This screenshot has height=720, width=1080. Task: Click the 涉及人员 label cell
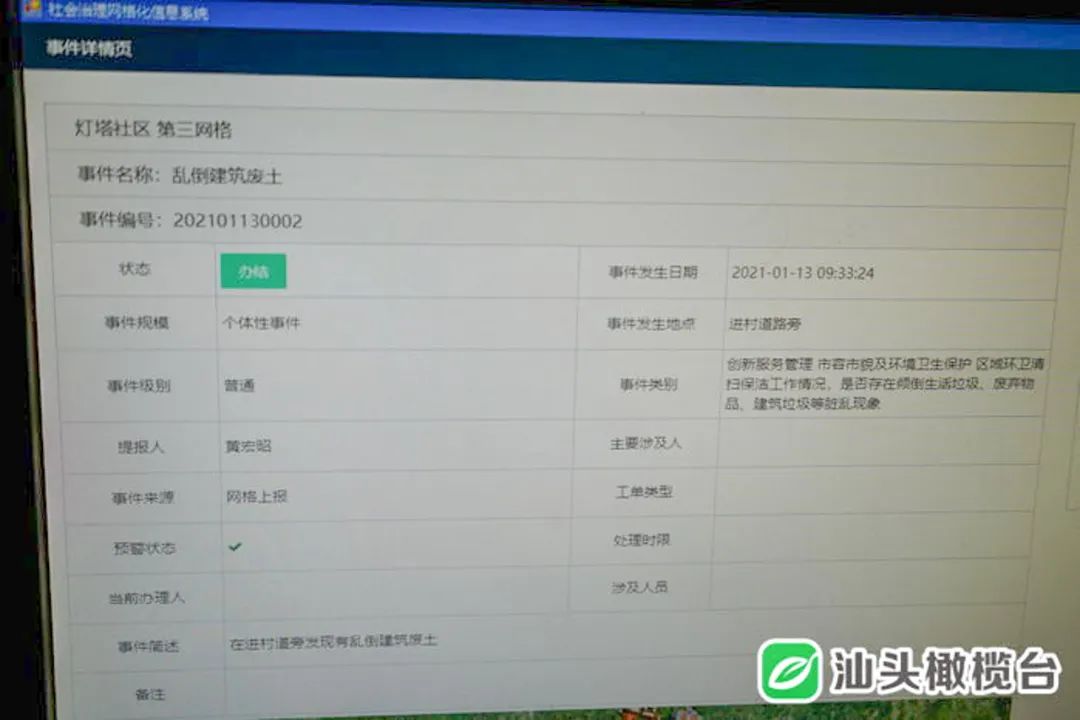point(640,587)
